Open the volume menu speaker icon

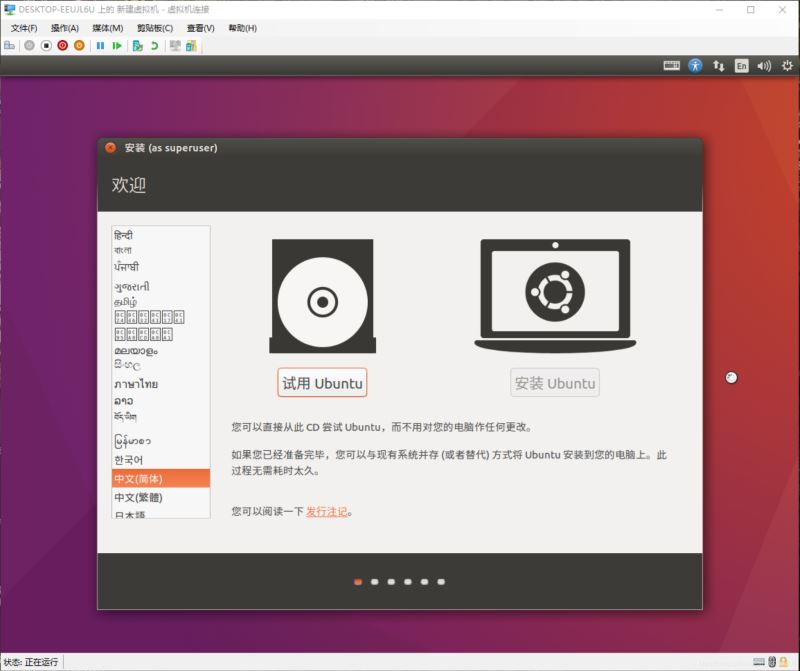763,64
